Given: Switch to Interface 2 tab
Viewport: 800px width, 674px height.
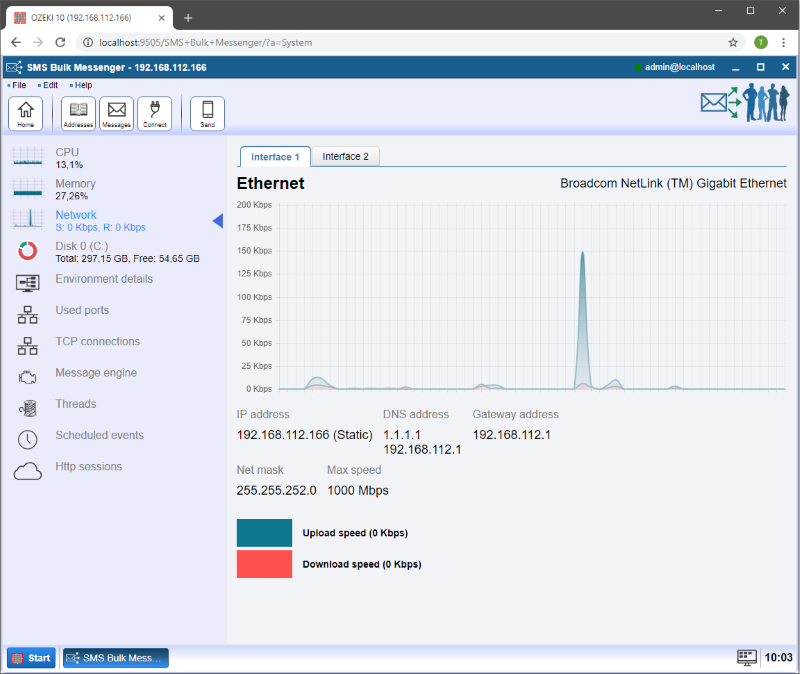Looking at the screenshot, I should (x=345, y=157).
